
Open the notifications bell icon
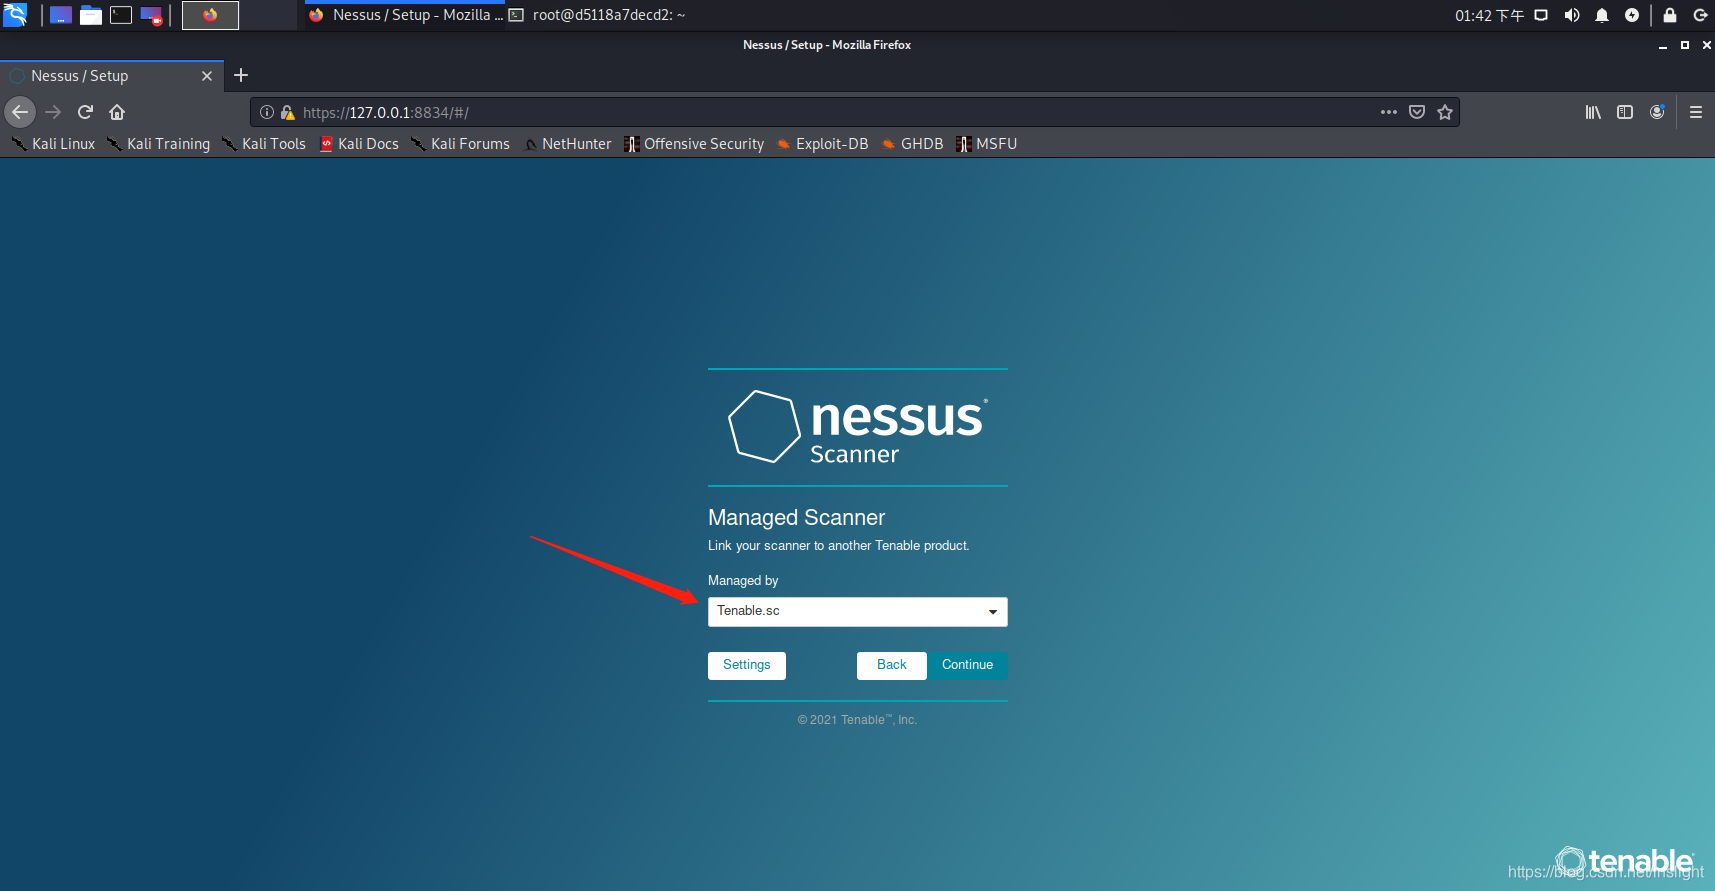(x=1602, y=15)
